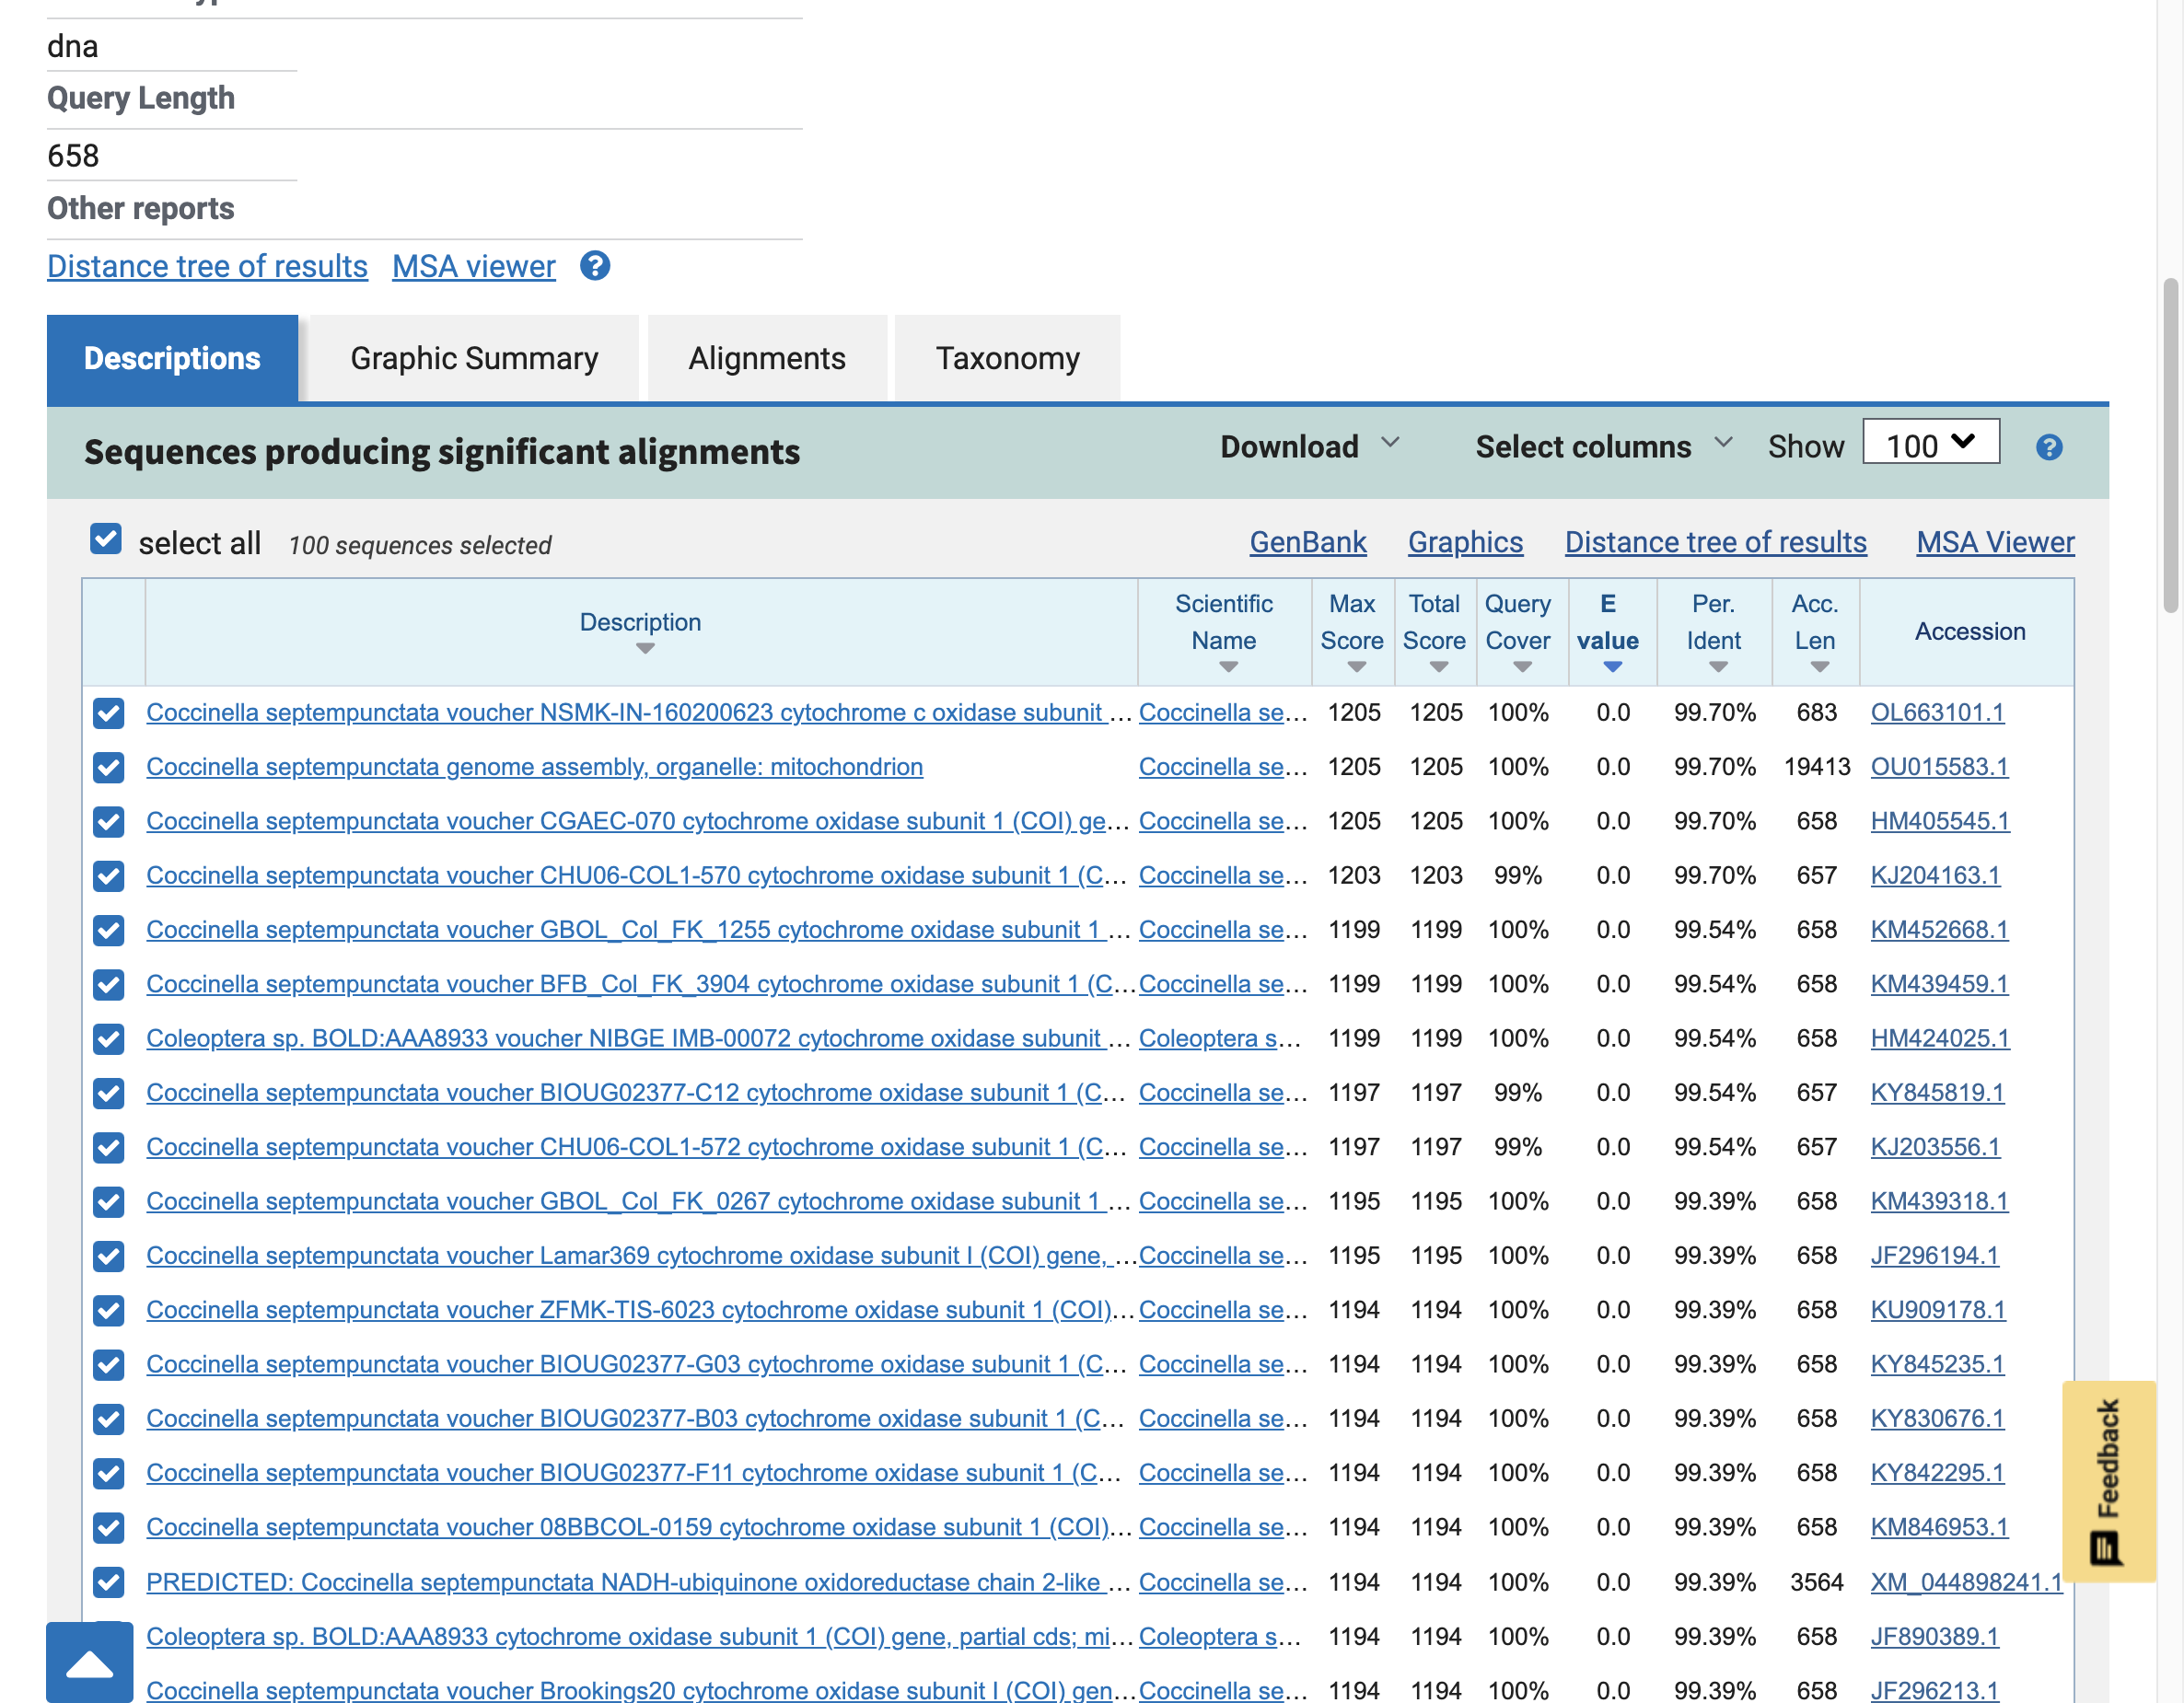
Task: Open accession OL663101.1
Action: [x=1937, y=713]
